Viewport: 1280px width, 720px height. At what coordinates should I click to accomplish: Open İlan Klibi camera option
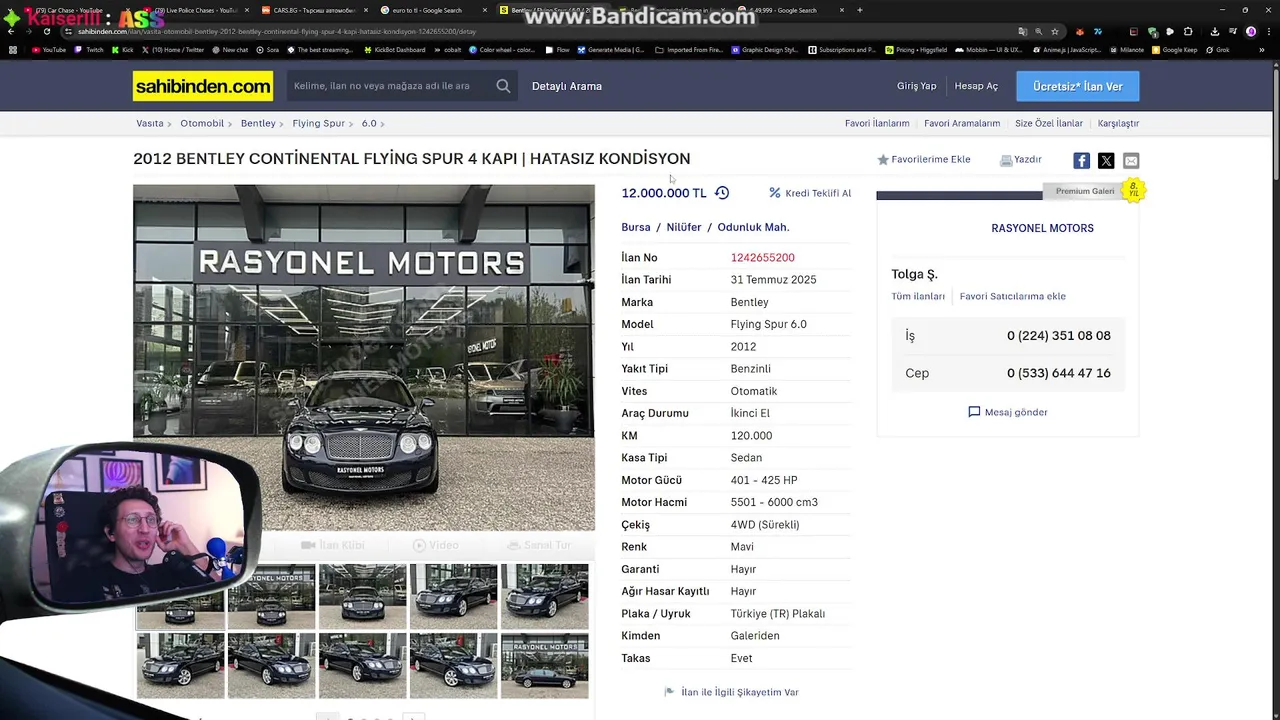(x=333, y=545)
